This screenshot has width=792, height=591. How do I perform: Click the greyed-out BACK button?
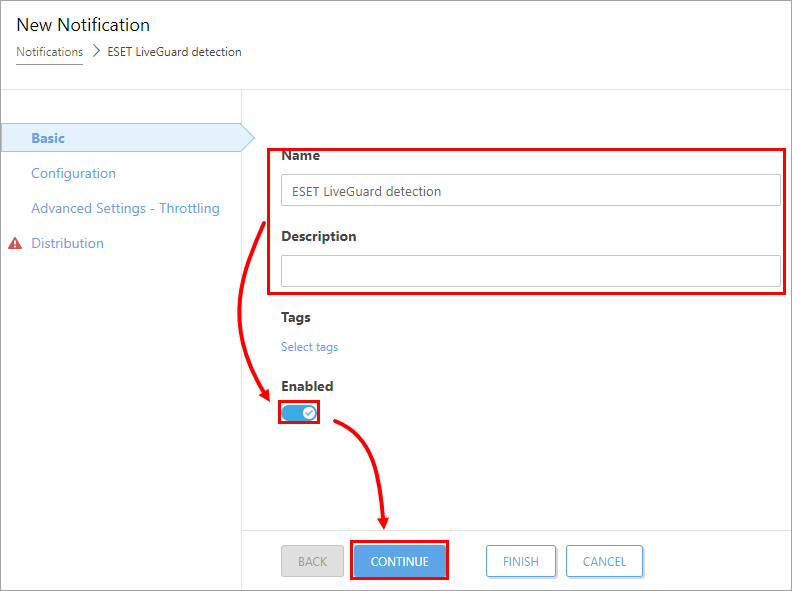click(x=312, y=561)
